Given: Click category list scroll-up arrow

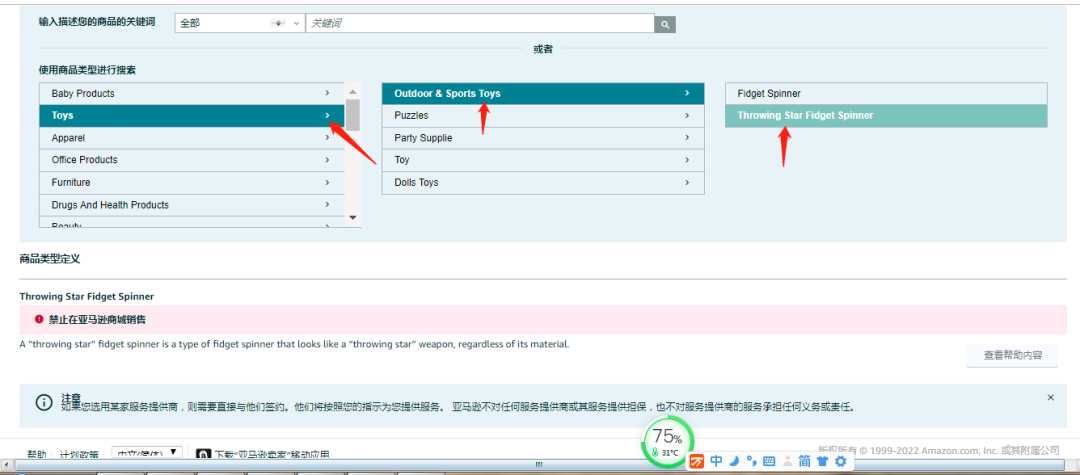Looking at the screenshot, I should pos(353,92).
